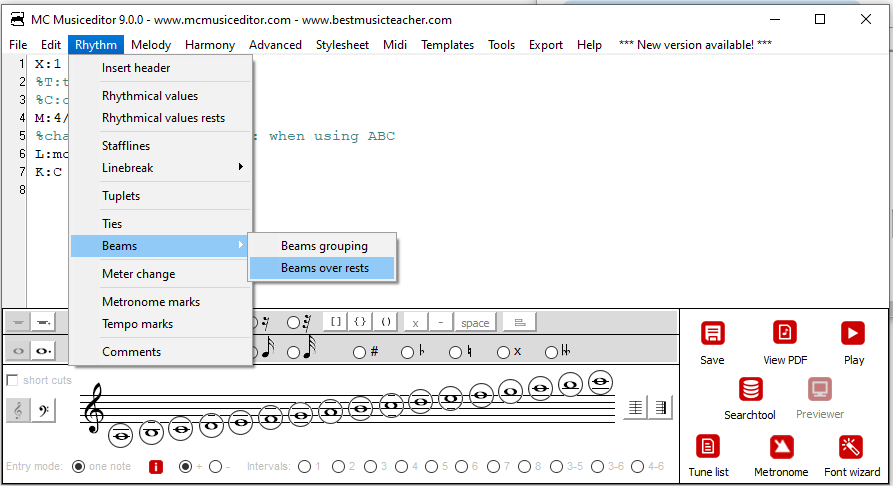
Task: Choose Beams grouping in submenu
Action: tap(322, 246)
